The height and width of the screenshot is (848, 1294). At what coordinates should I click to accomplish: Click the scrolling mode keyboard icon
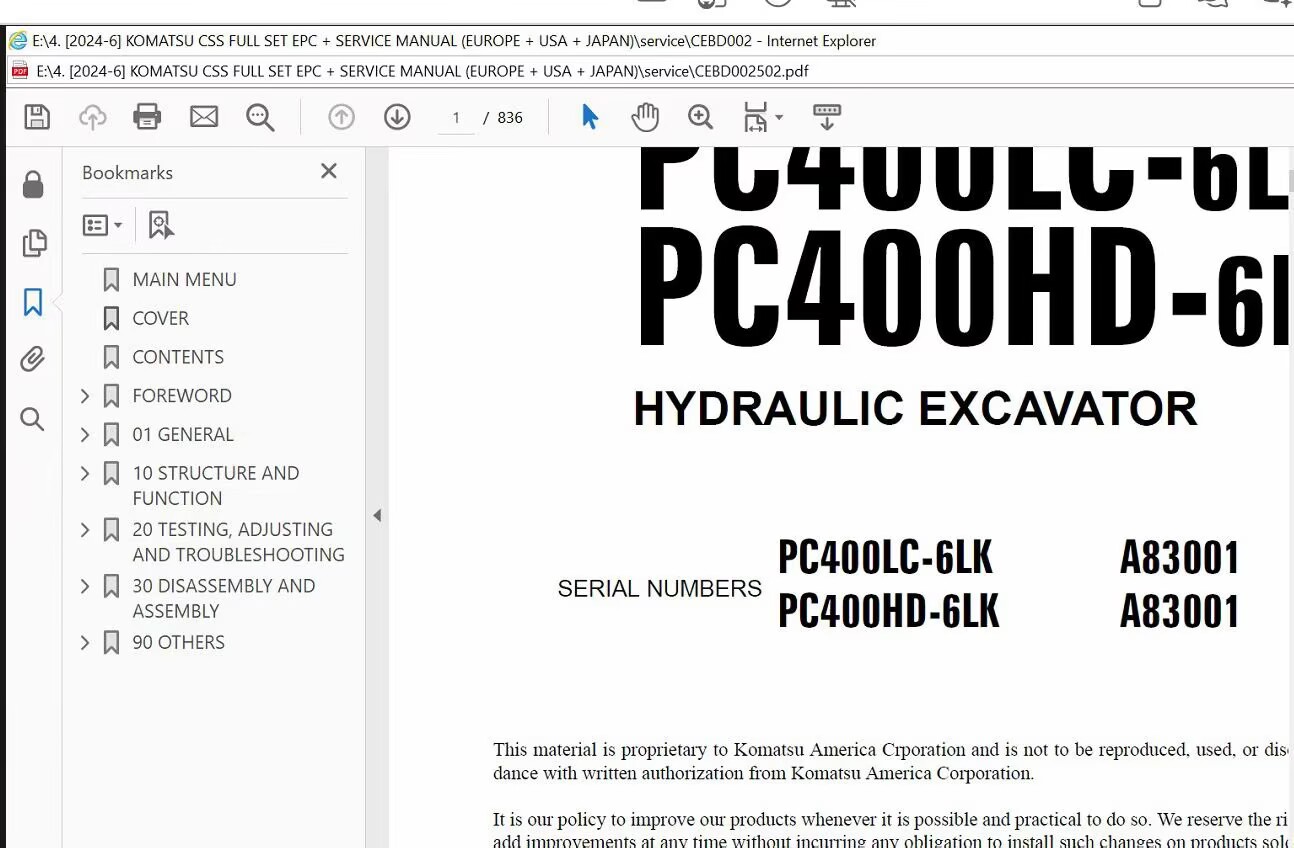[826, 117]
